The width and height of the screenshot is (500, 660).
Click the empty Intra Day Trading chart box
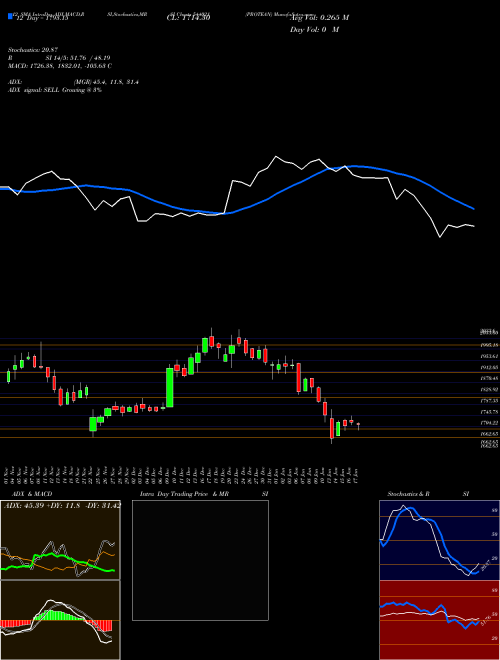point(200,560)
